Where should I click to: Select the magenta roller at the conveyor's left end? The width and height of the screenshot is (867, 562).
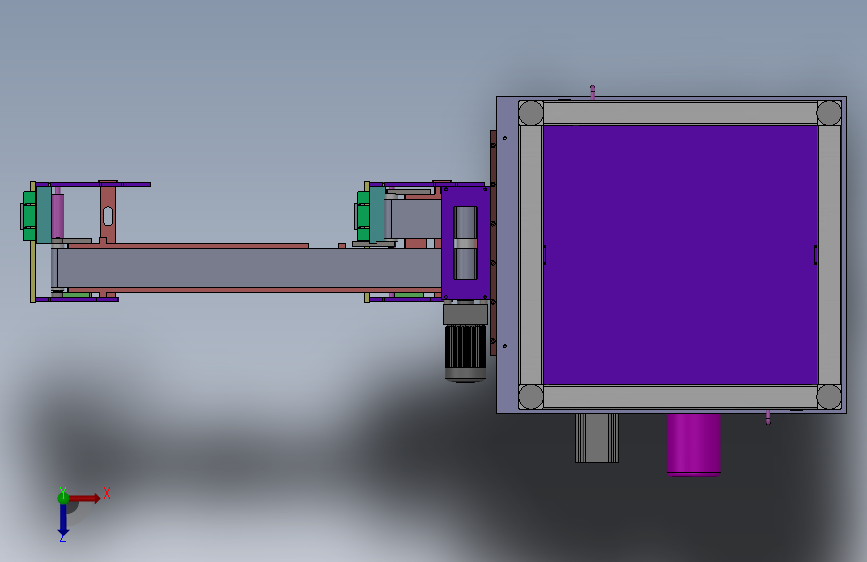tap(58, 215)
